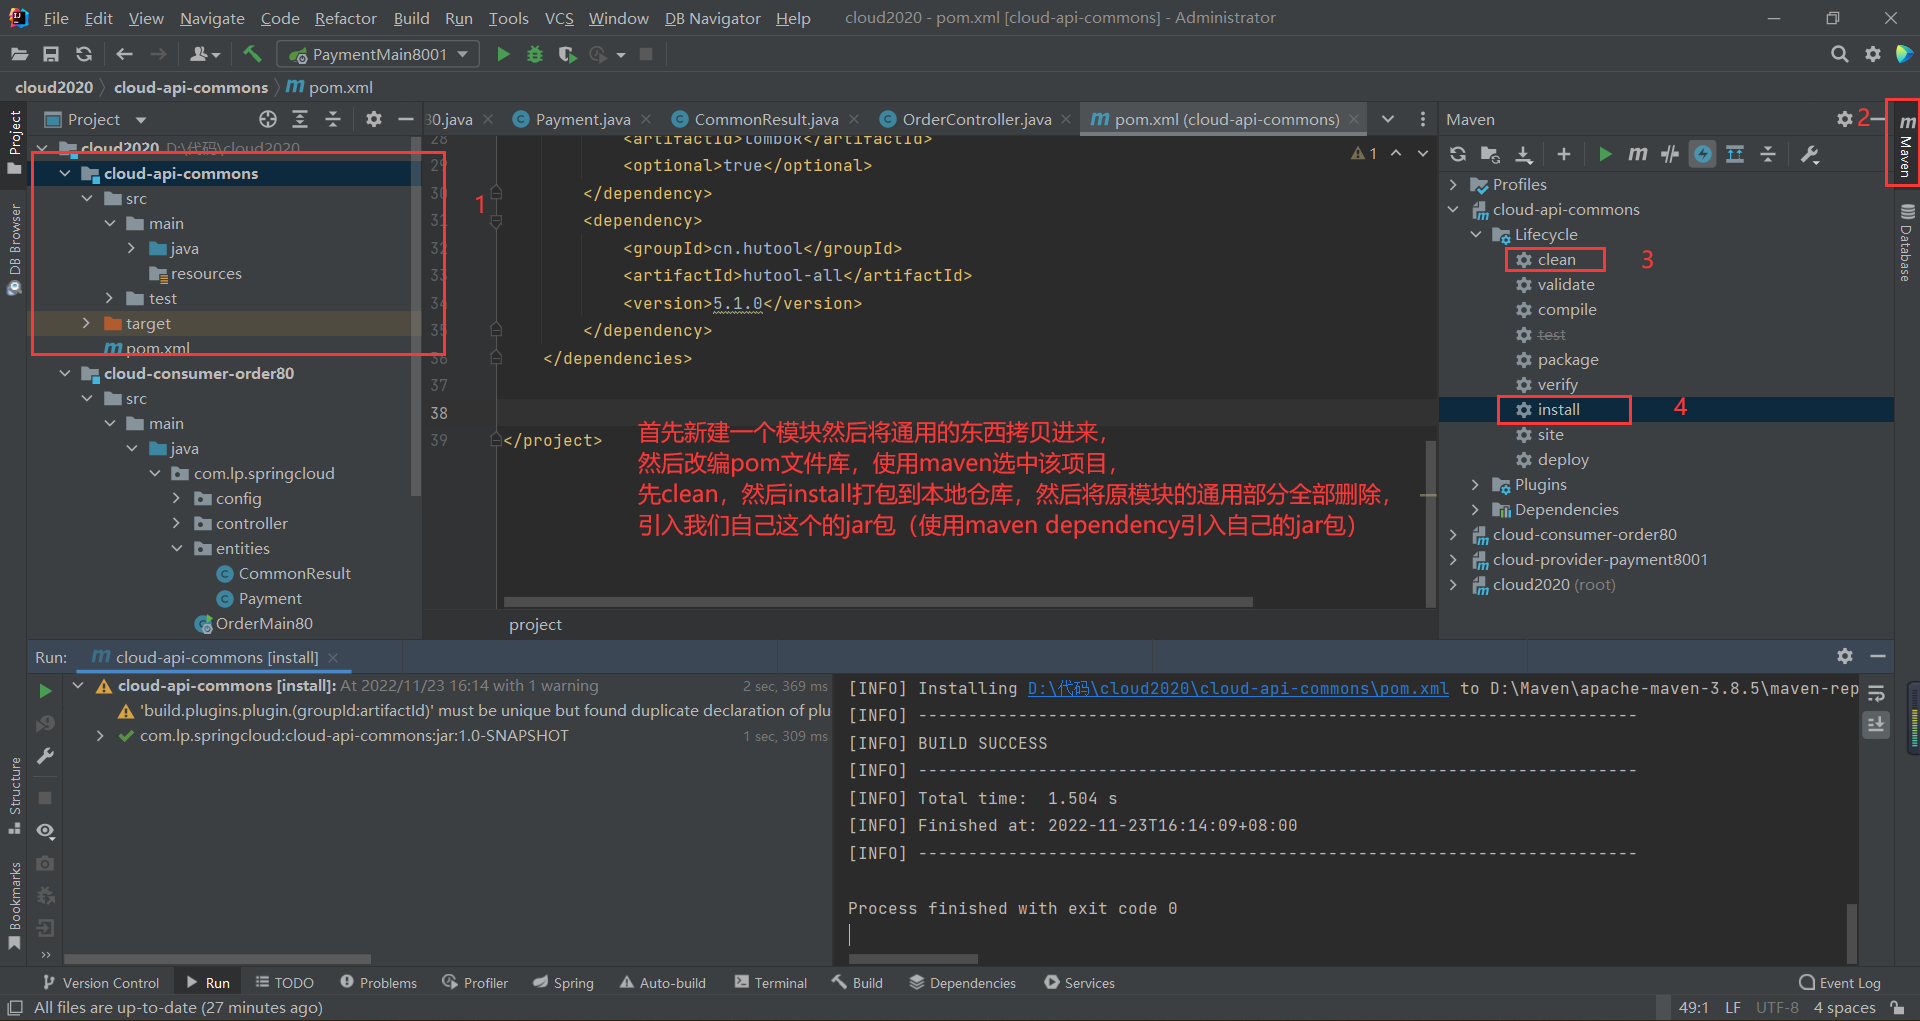The width and height of the screenshot is (1920, 1021).
Task: Collapse all in Maven panel
Action: (1768, 154)
